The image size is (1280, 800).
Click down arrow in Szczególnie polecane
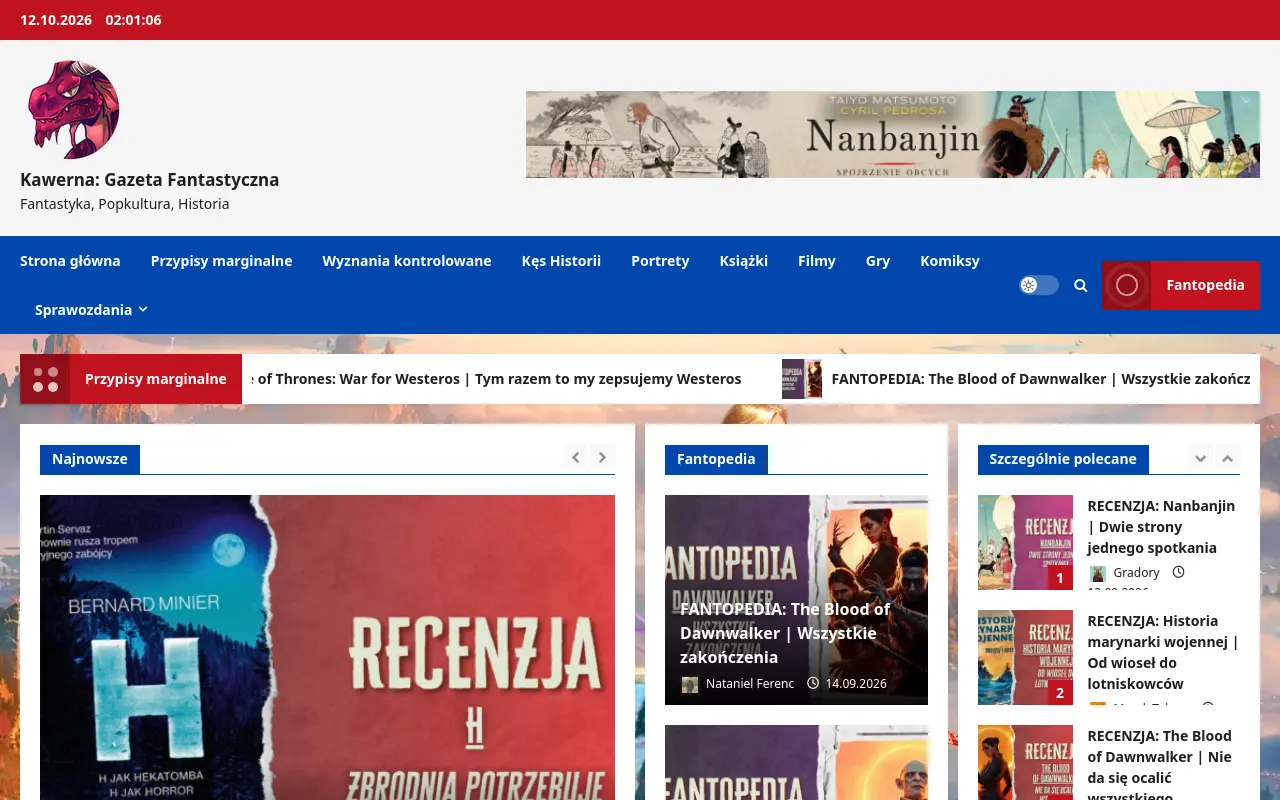1200,457
